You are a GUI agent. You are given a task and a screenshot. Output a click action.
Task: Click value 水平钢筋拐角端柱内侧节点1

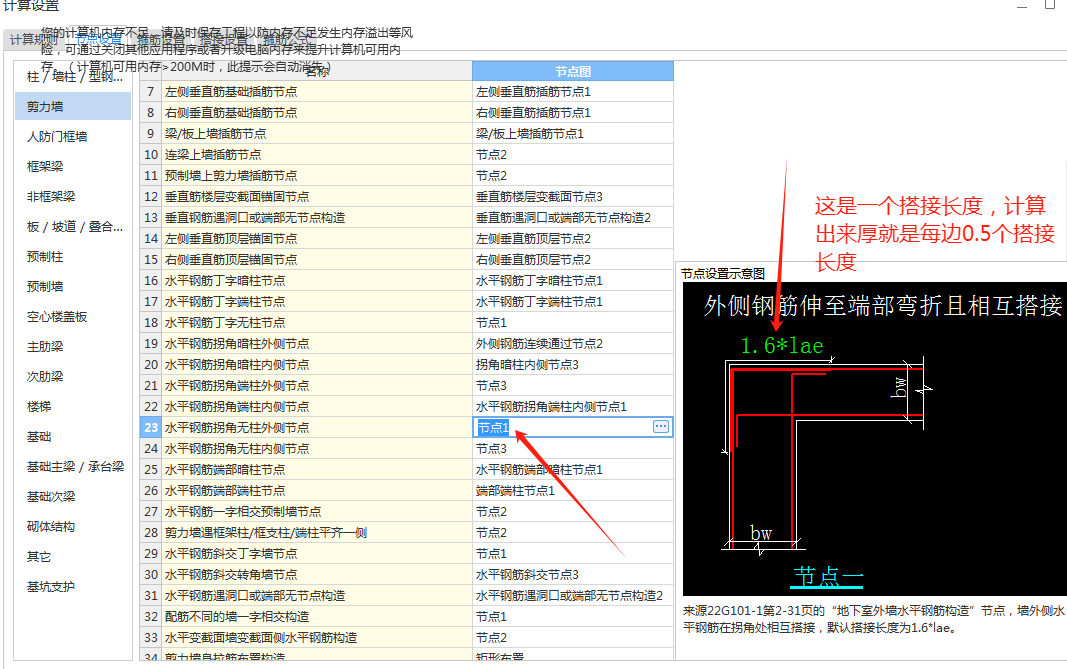coord(573,407)
